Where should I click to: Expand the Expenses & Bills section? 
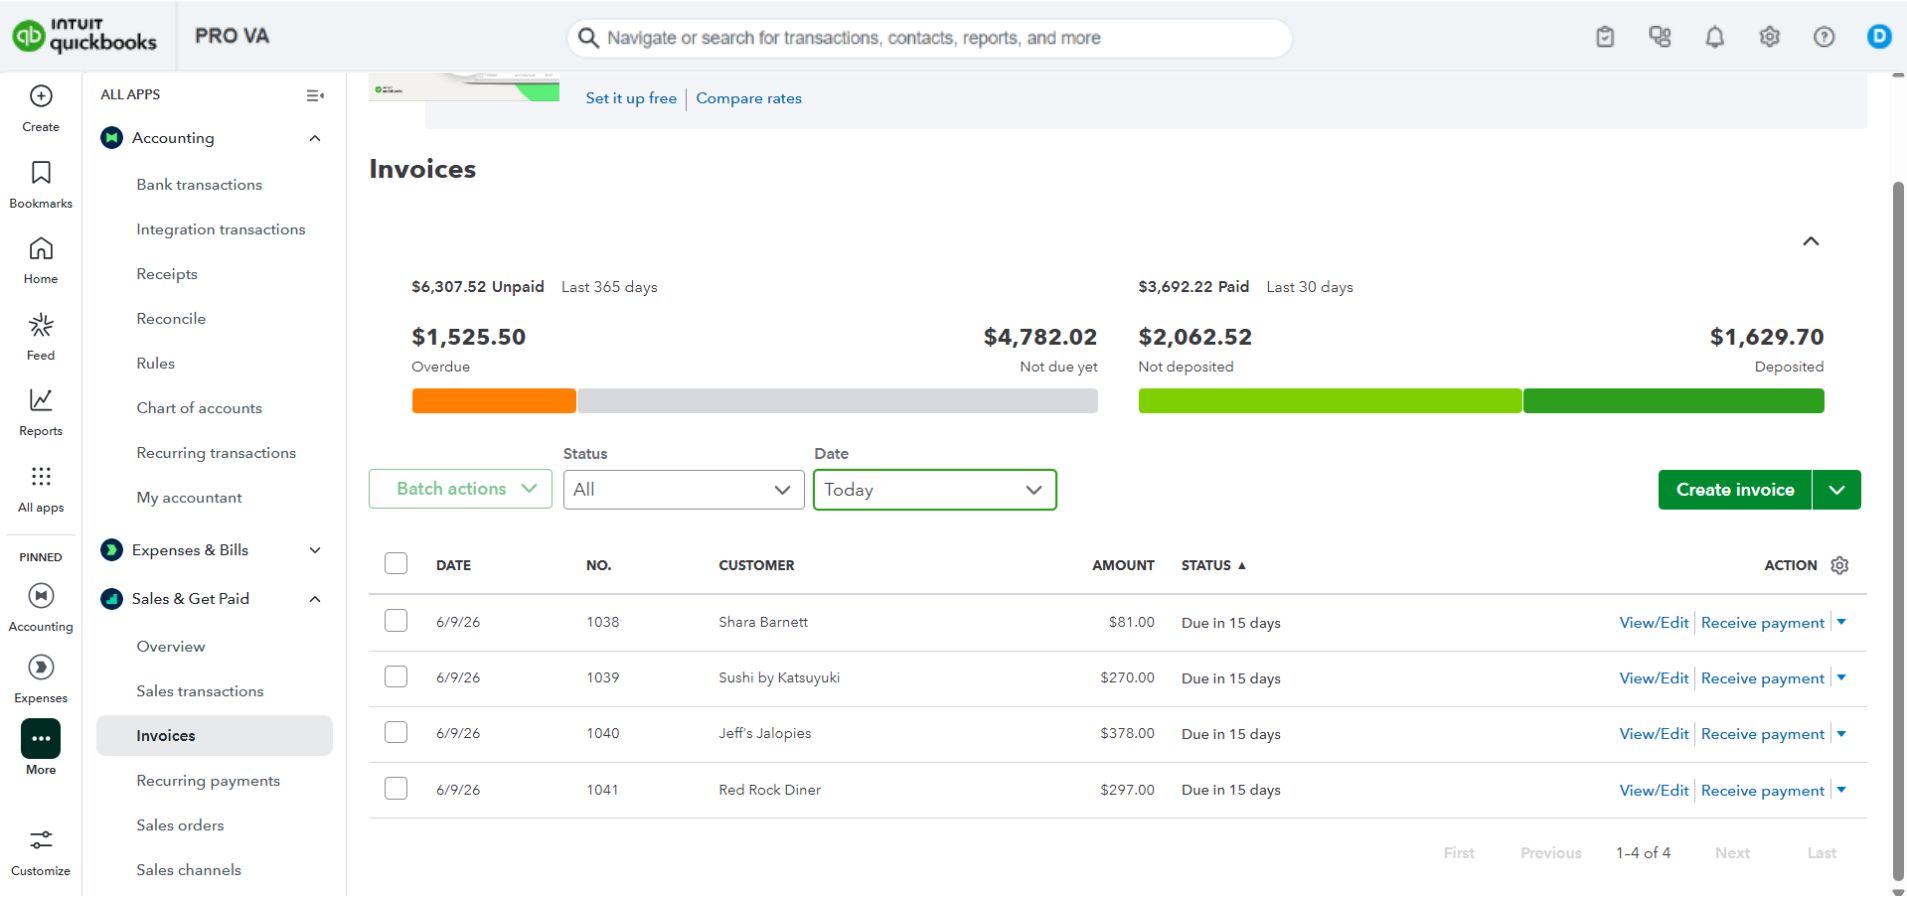315,550
